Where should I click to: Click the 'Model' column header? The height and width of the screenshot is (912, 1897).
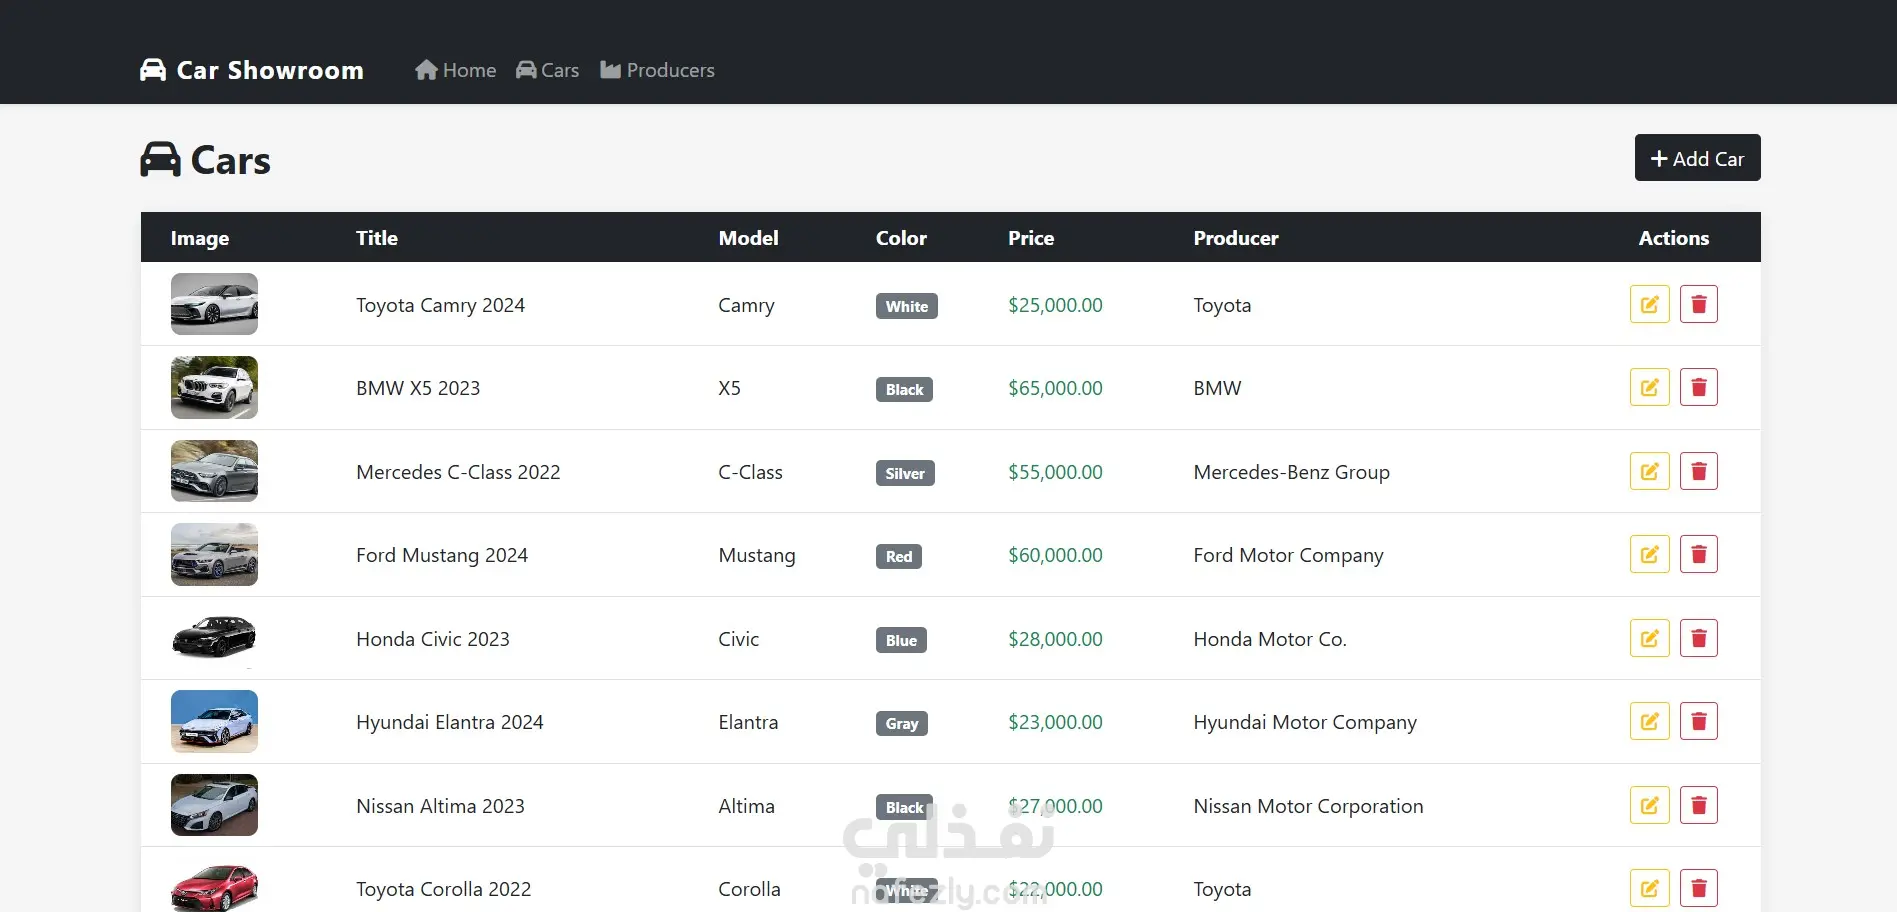point(748,238)
